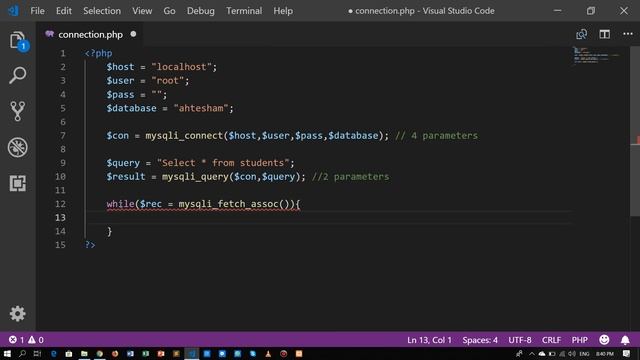Click the "Select * from students" string

(x=223, y=163)
